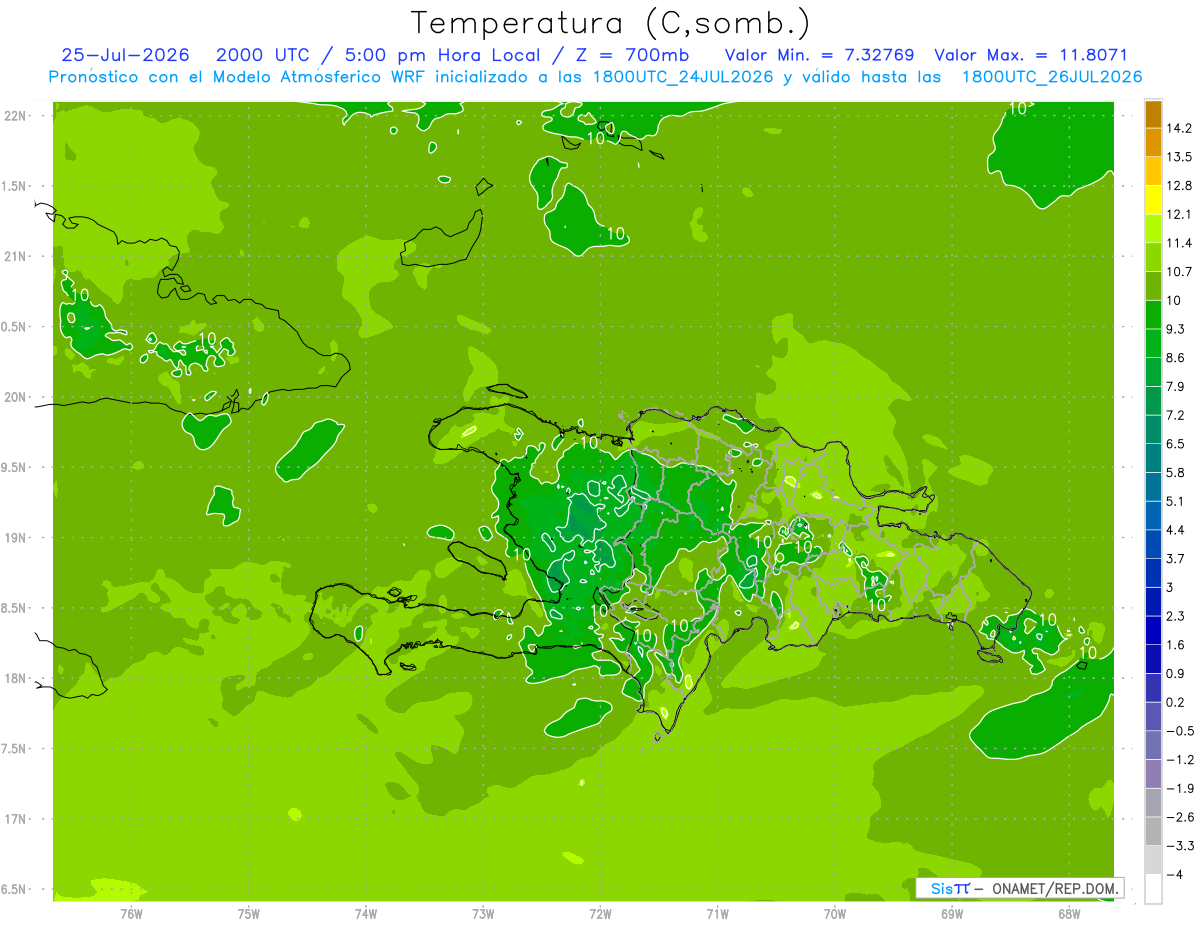Click longitude label '71W'
Image resolution: width=1200 pixels, height=927 pixels.
[x=717, y=913]
